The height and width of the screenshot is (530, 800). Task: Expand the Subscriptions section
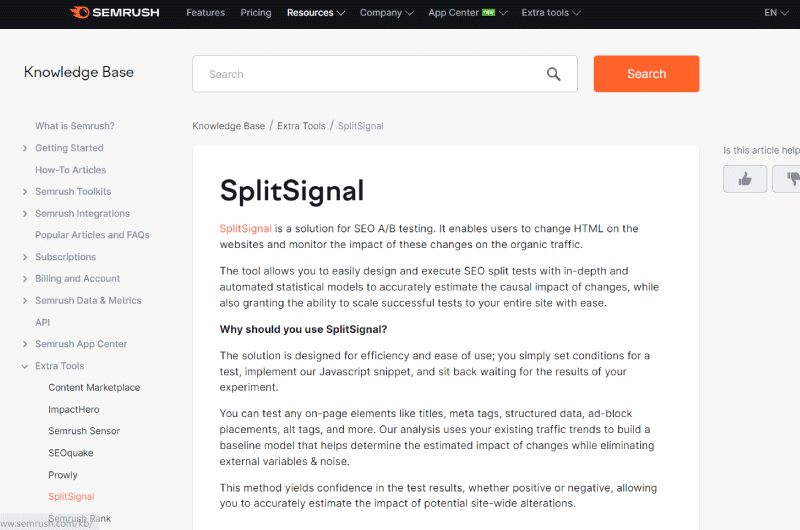25,257
